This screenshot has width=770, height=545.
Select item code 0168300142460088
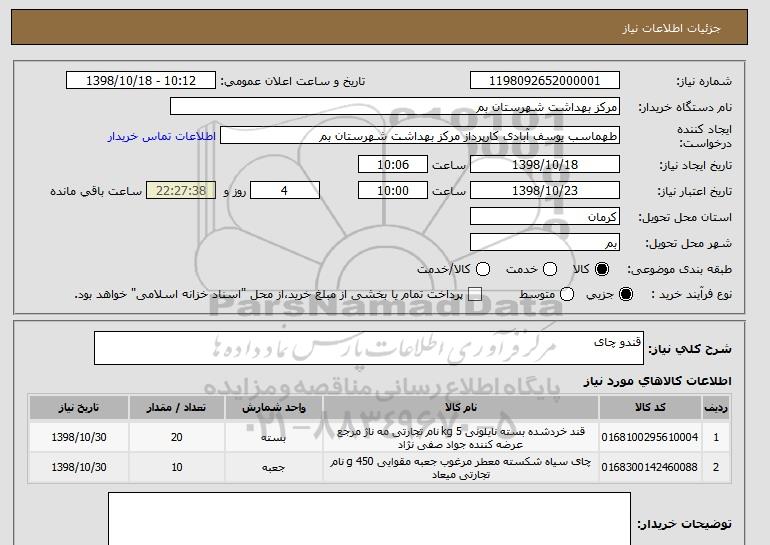[650, 467]
